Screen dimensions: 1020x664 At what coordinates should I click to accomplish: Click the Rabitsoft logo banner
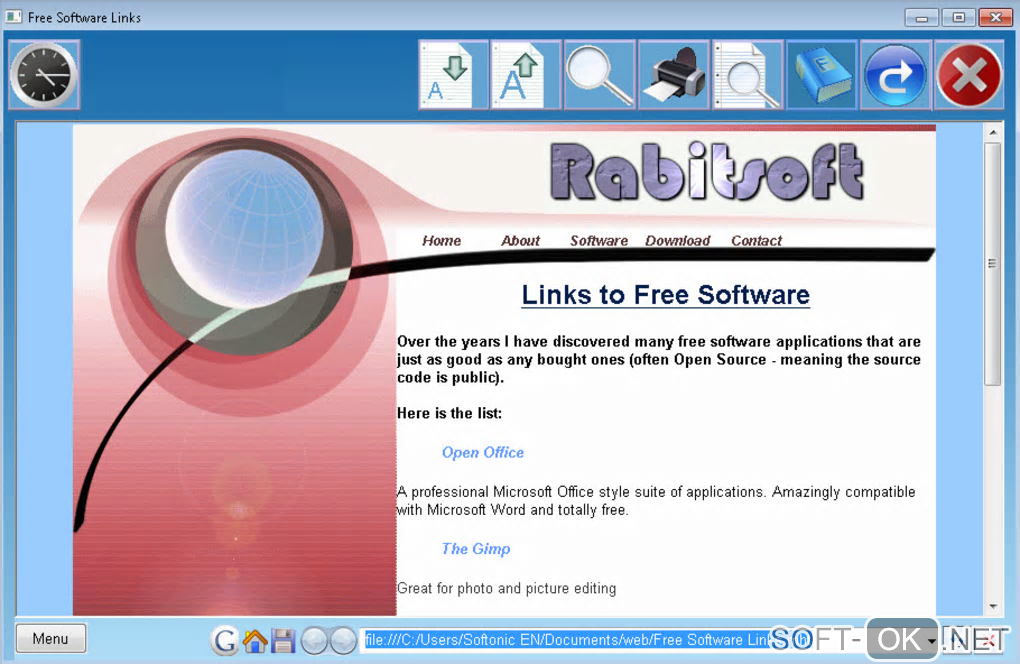tap(707, 172)
